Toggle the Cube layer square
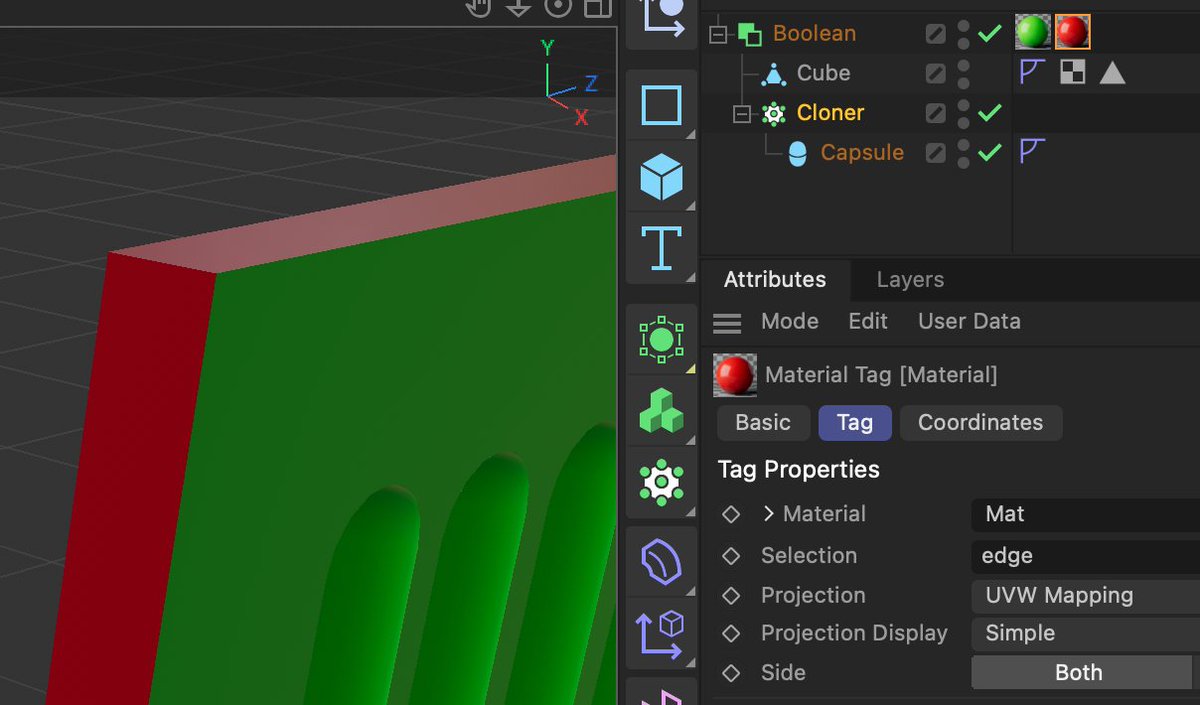 pos(935,73)
